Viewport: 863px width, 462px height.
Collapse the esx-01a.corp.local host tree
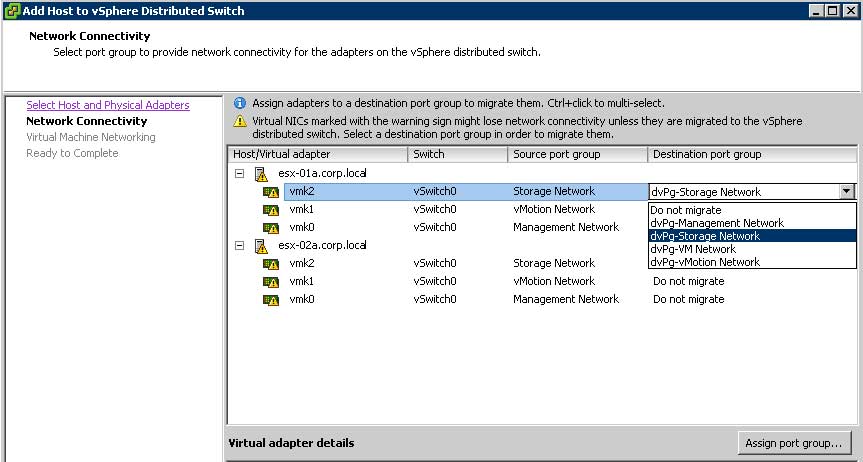click(239, 173)
